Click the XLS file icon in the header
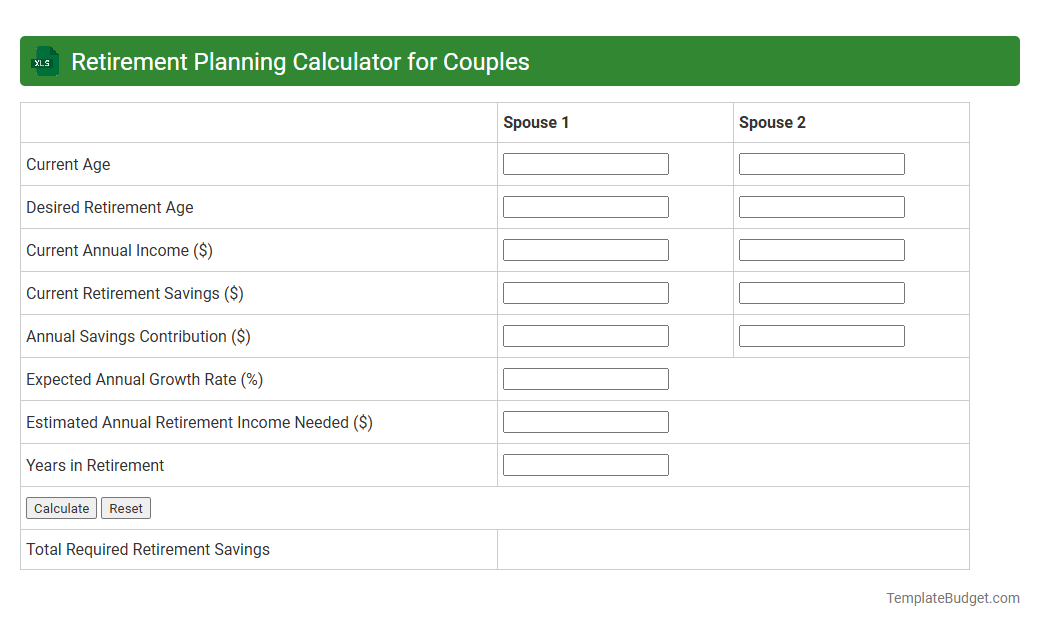 (44, 61)
